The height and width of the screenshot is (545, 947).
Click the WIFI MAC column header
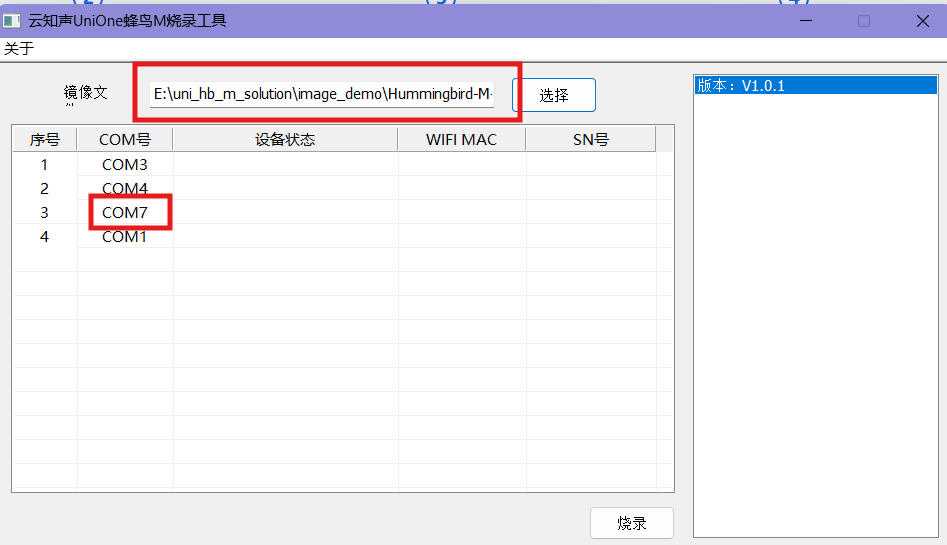click(x=461, y=140)
